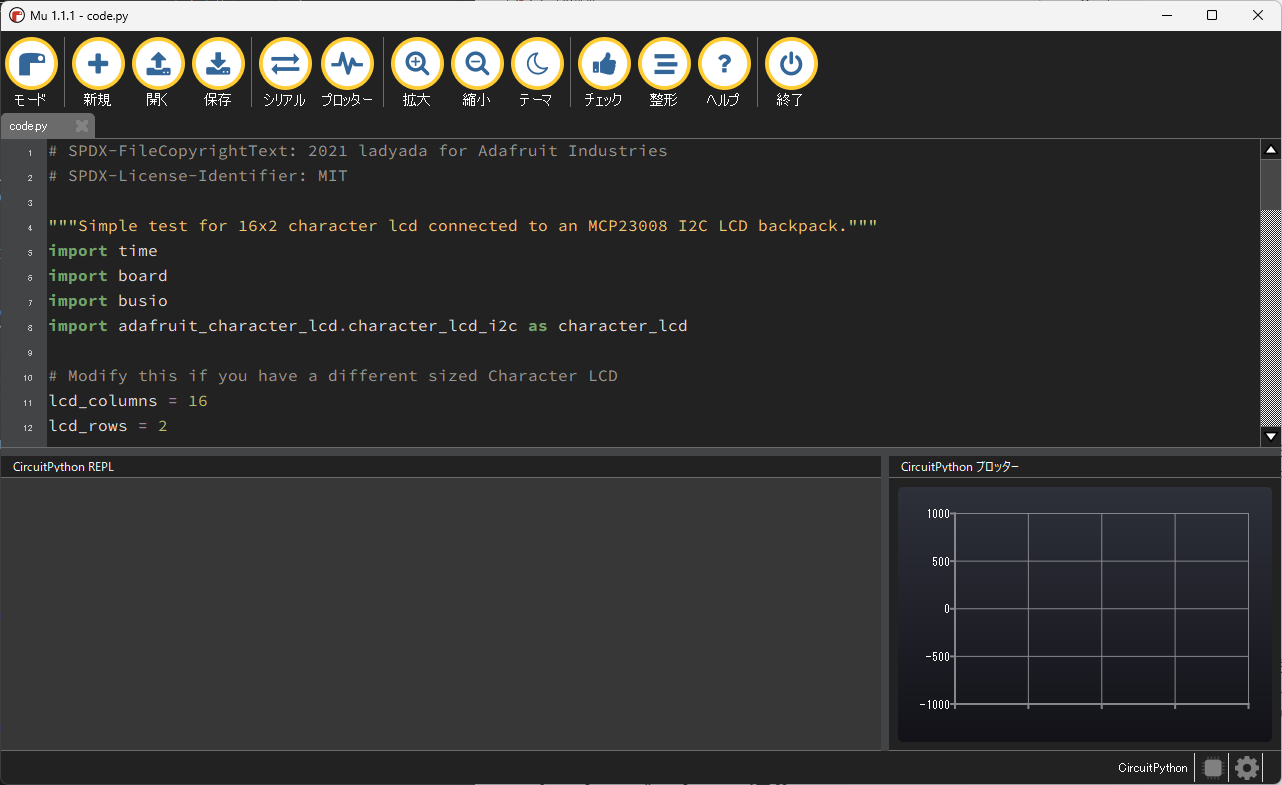Click the 'import time' line

(x=103, y=251)
